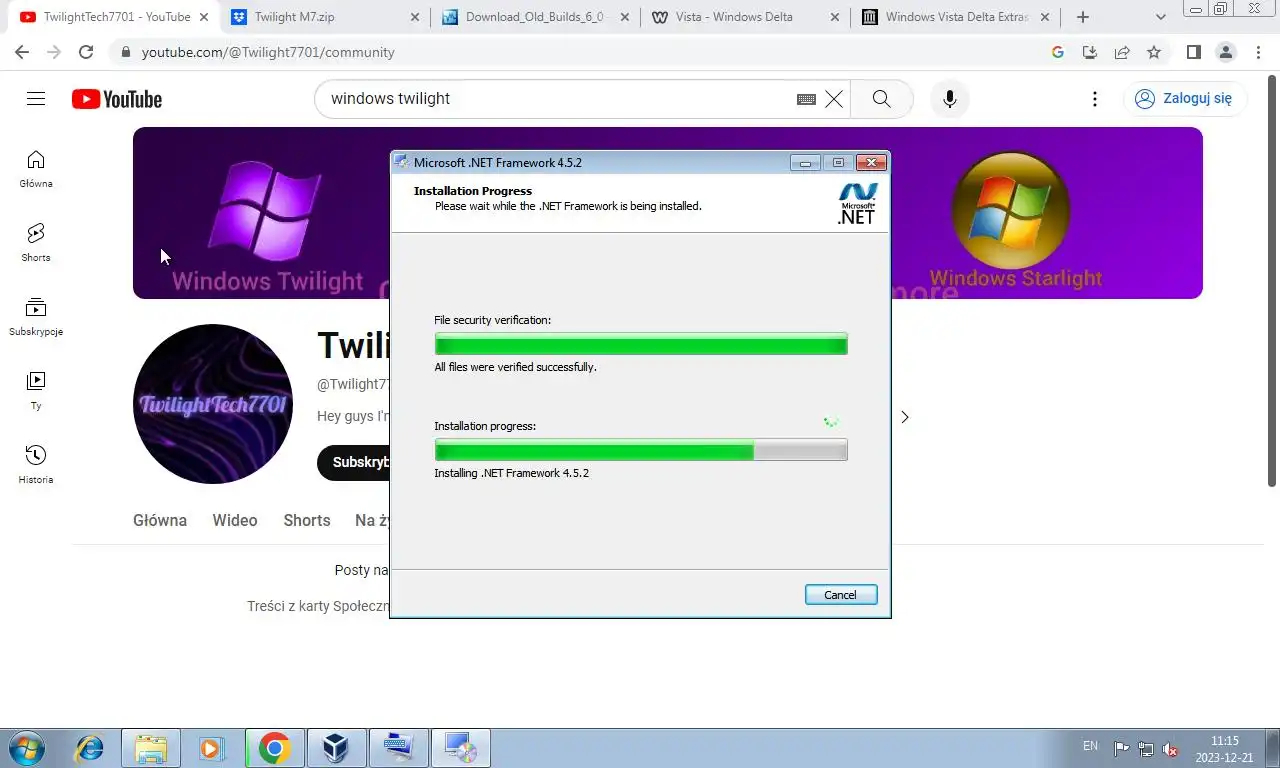Open Historia in the YouTube sidebar
The image size is (1280, 768).
point(36,465)
